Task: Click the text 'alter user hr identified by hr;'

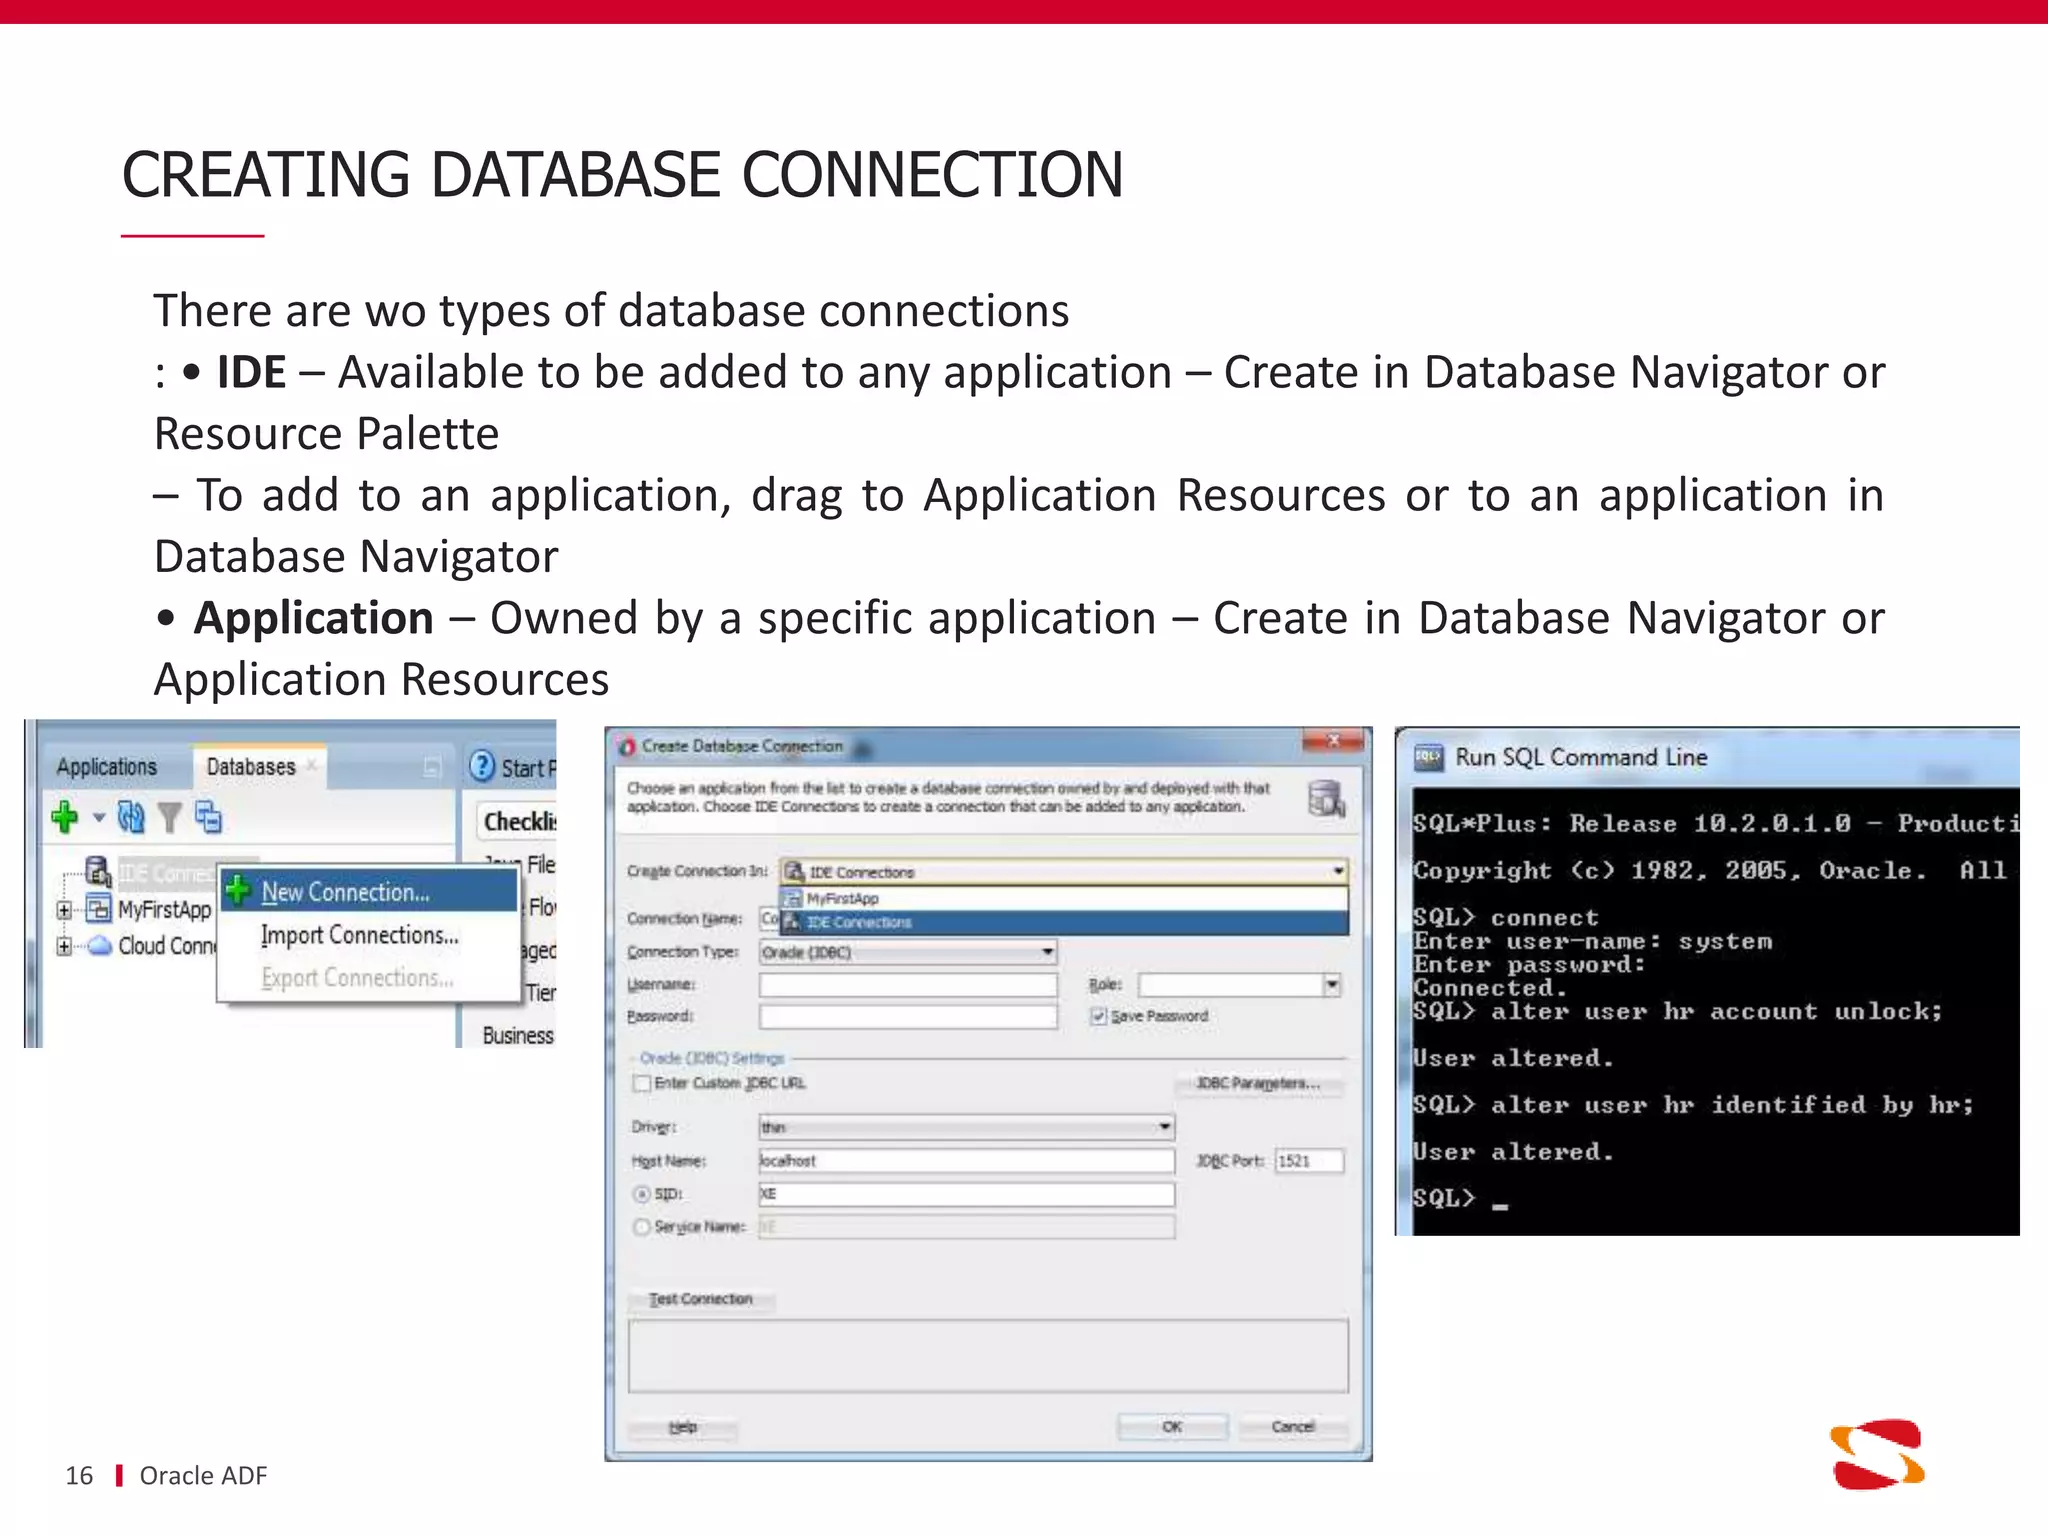Action: (x=1732, y=1105)
